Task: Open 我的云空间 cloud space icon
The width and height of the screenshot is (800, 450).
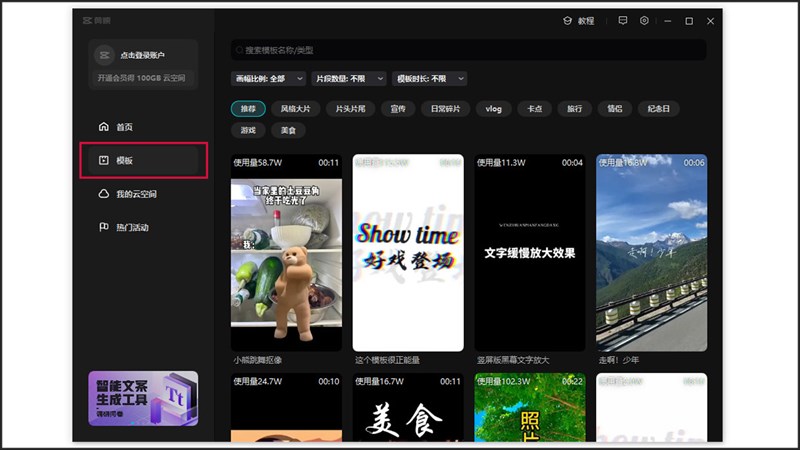Action: 103,194
